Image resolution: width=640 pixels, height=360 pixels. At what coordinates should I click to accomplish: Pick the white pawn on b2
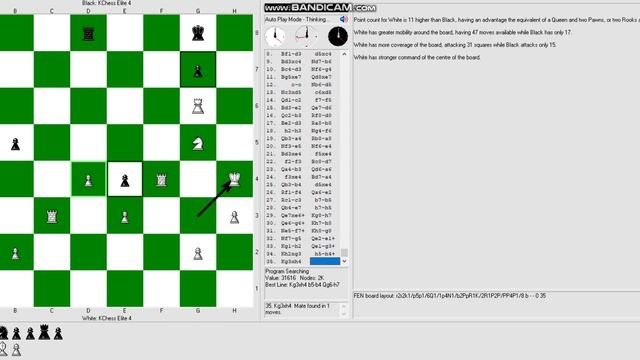pyautogui.click(x=15, y=253)
